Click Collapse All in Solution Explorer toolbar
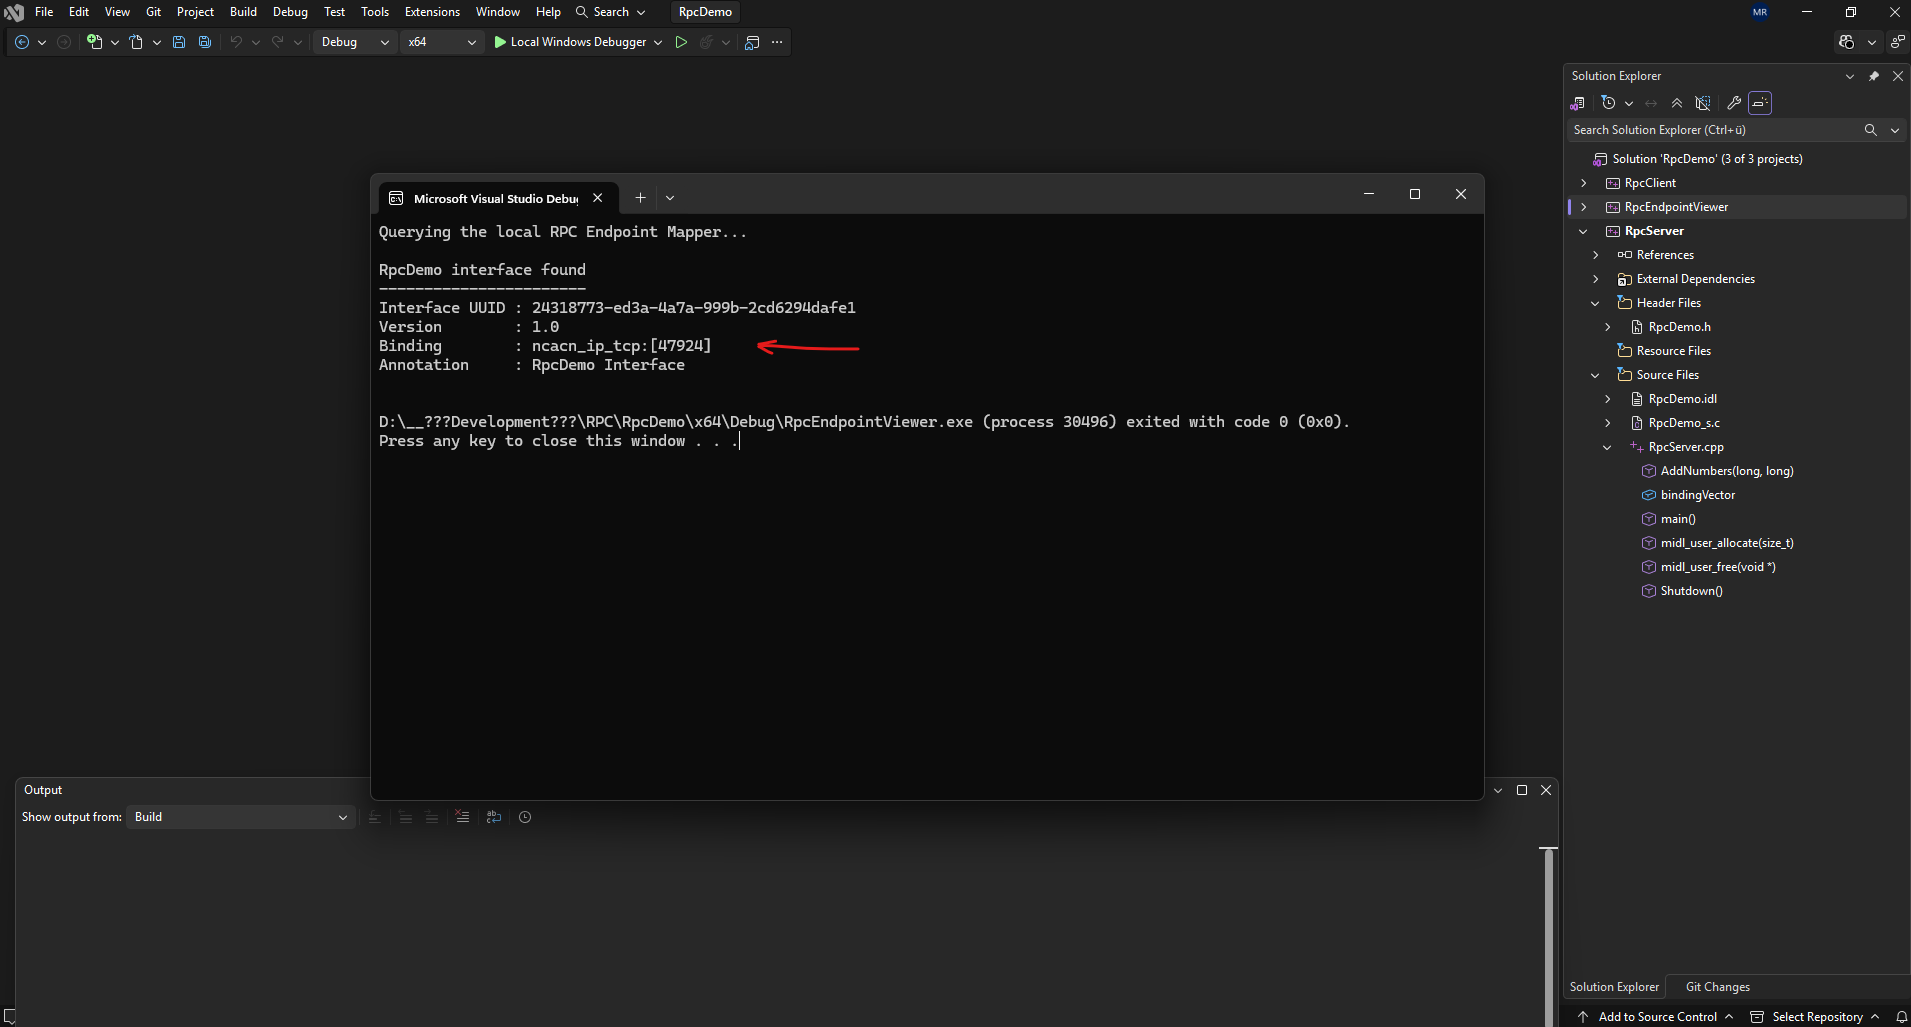 [1677, 103]
